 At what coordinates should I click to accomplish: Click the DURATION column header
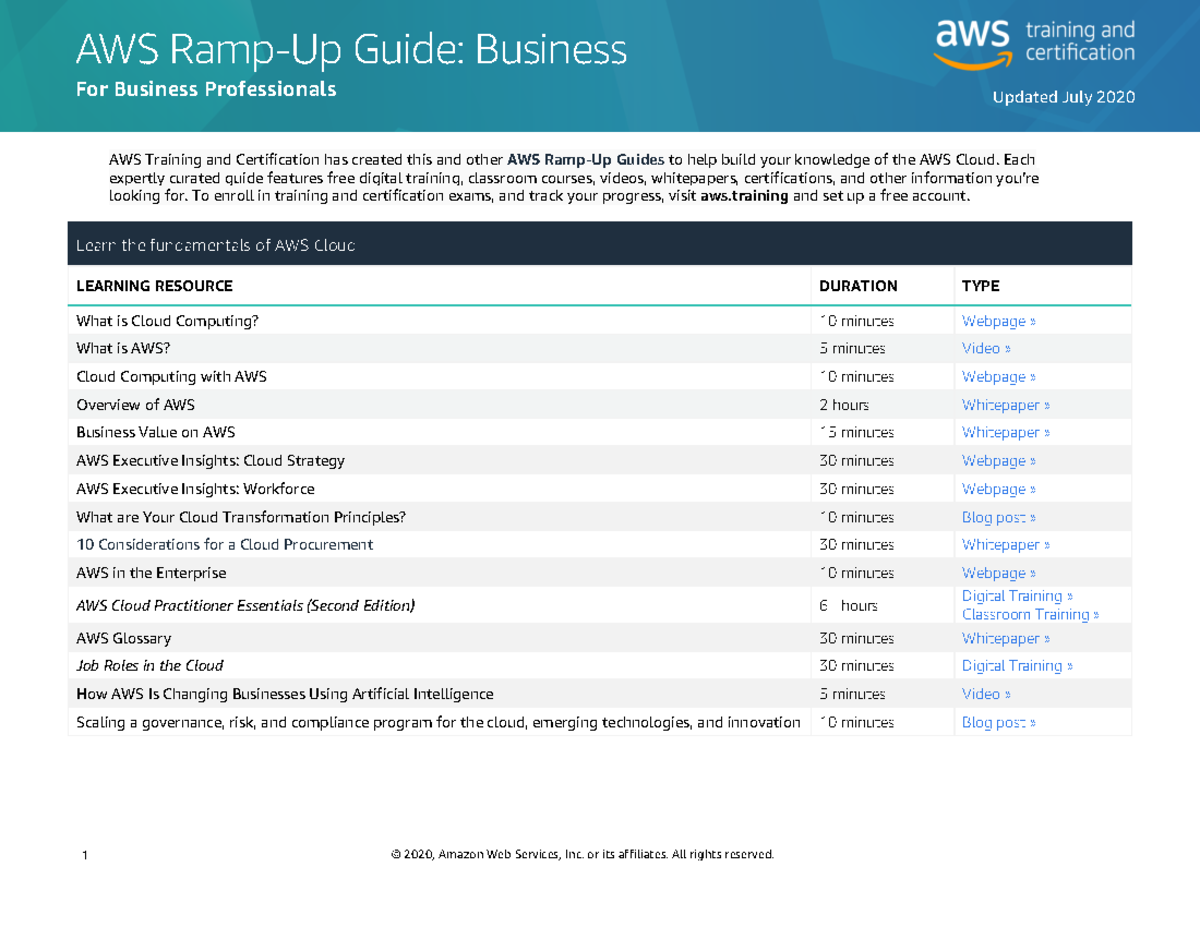(857, 285)
